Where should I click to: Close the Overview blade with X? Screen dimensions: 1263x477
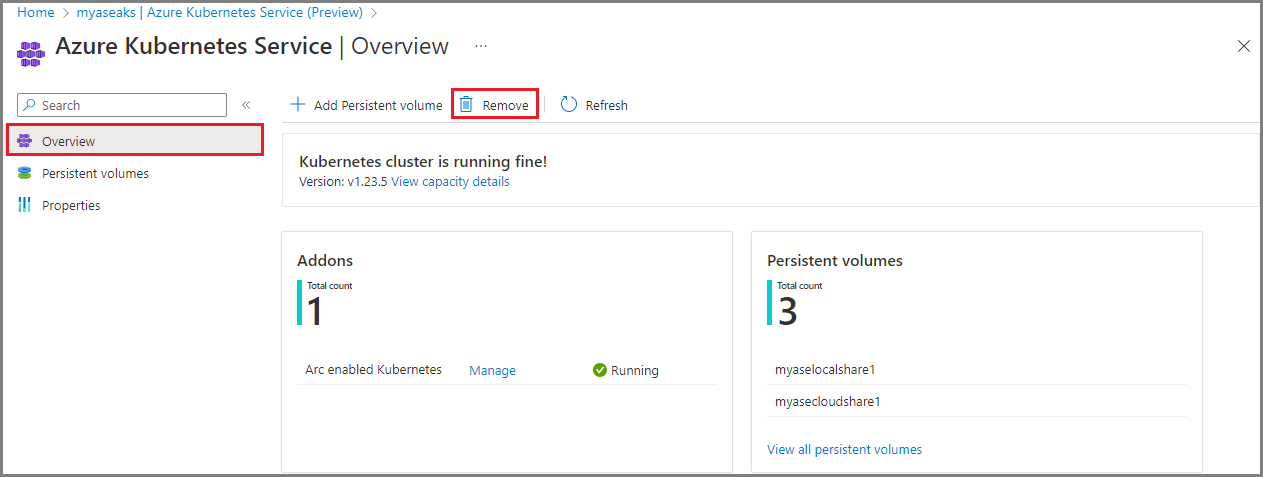tap(1244, 46)
